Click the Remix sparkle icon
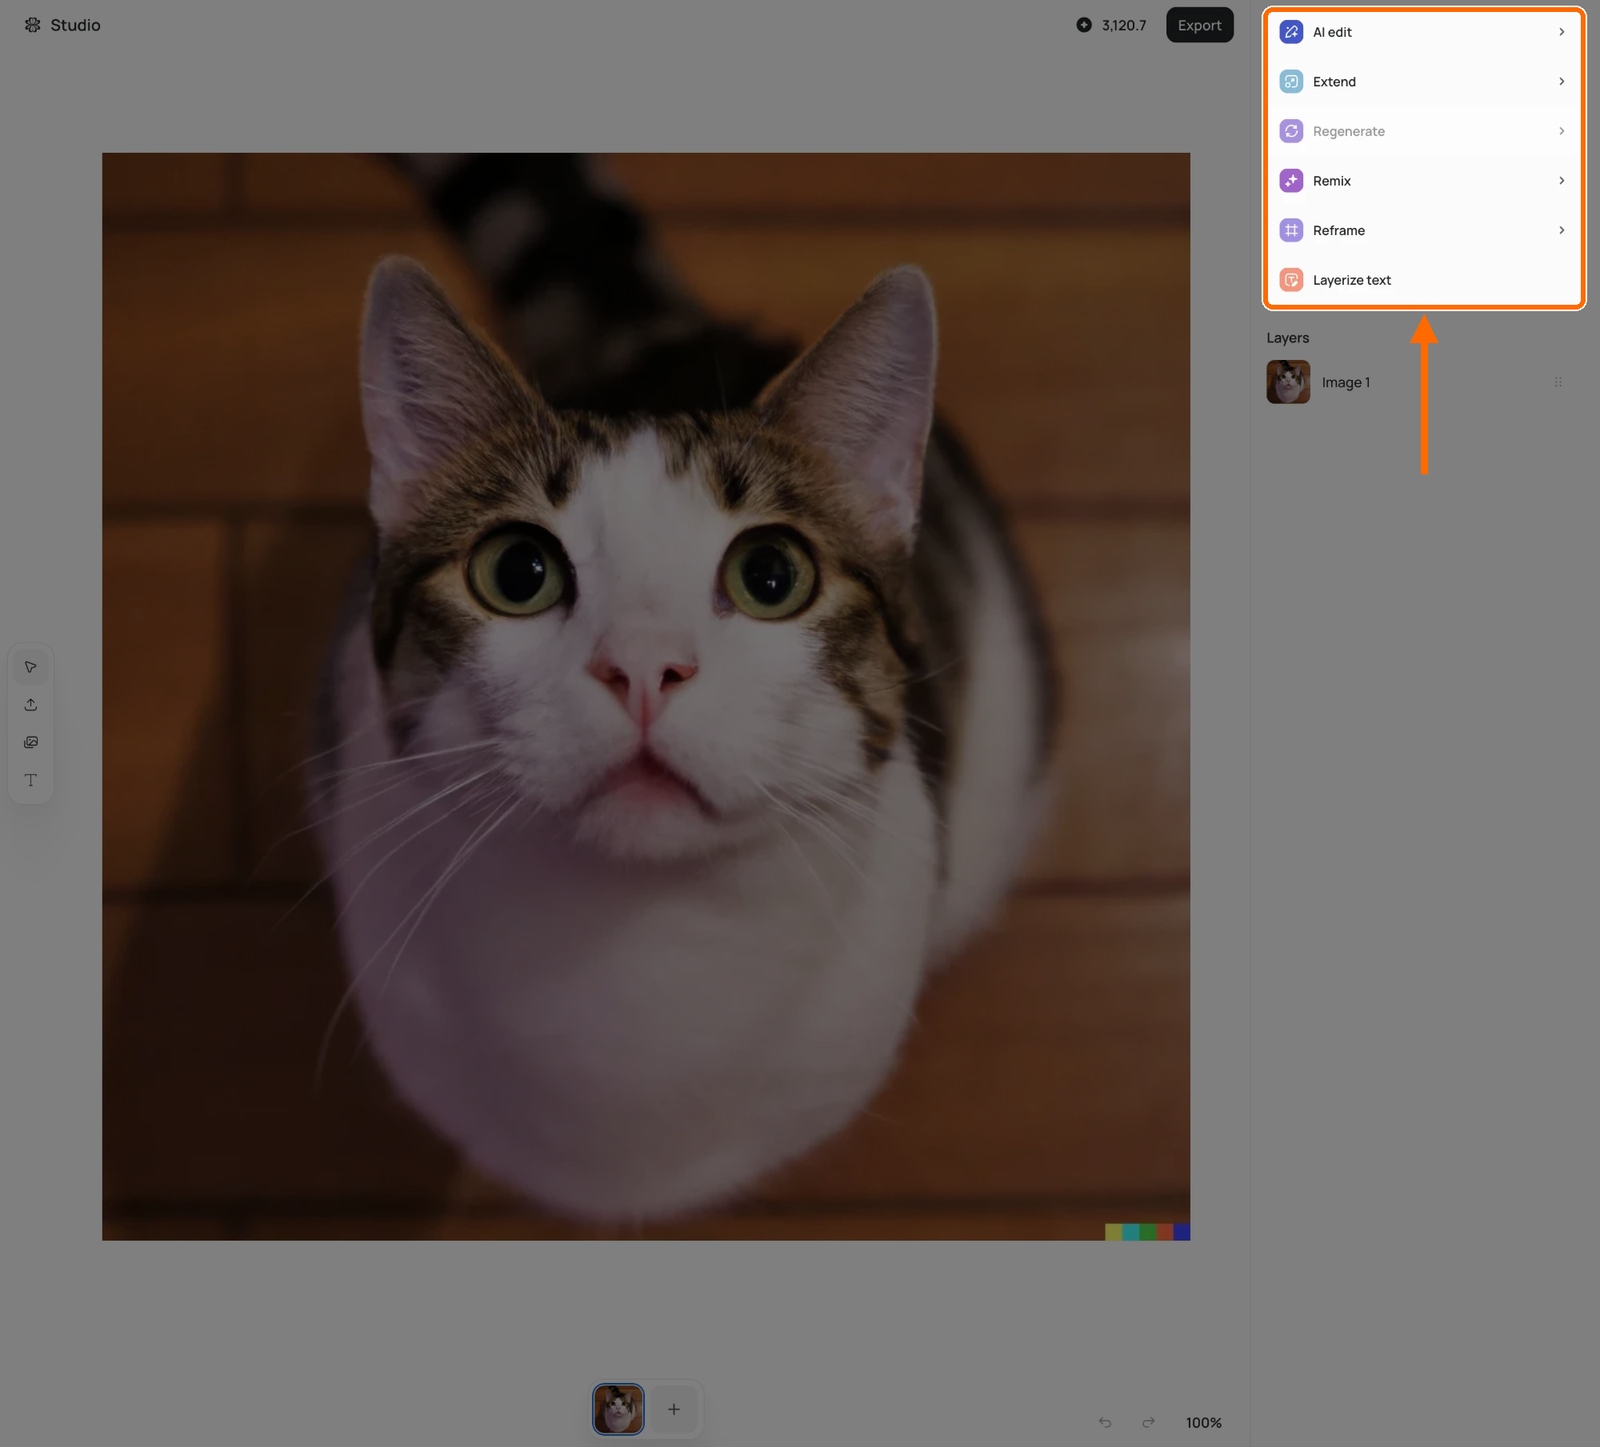Viewport: 1600px width, 1447px height. (1291, 181)
